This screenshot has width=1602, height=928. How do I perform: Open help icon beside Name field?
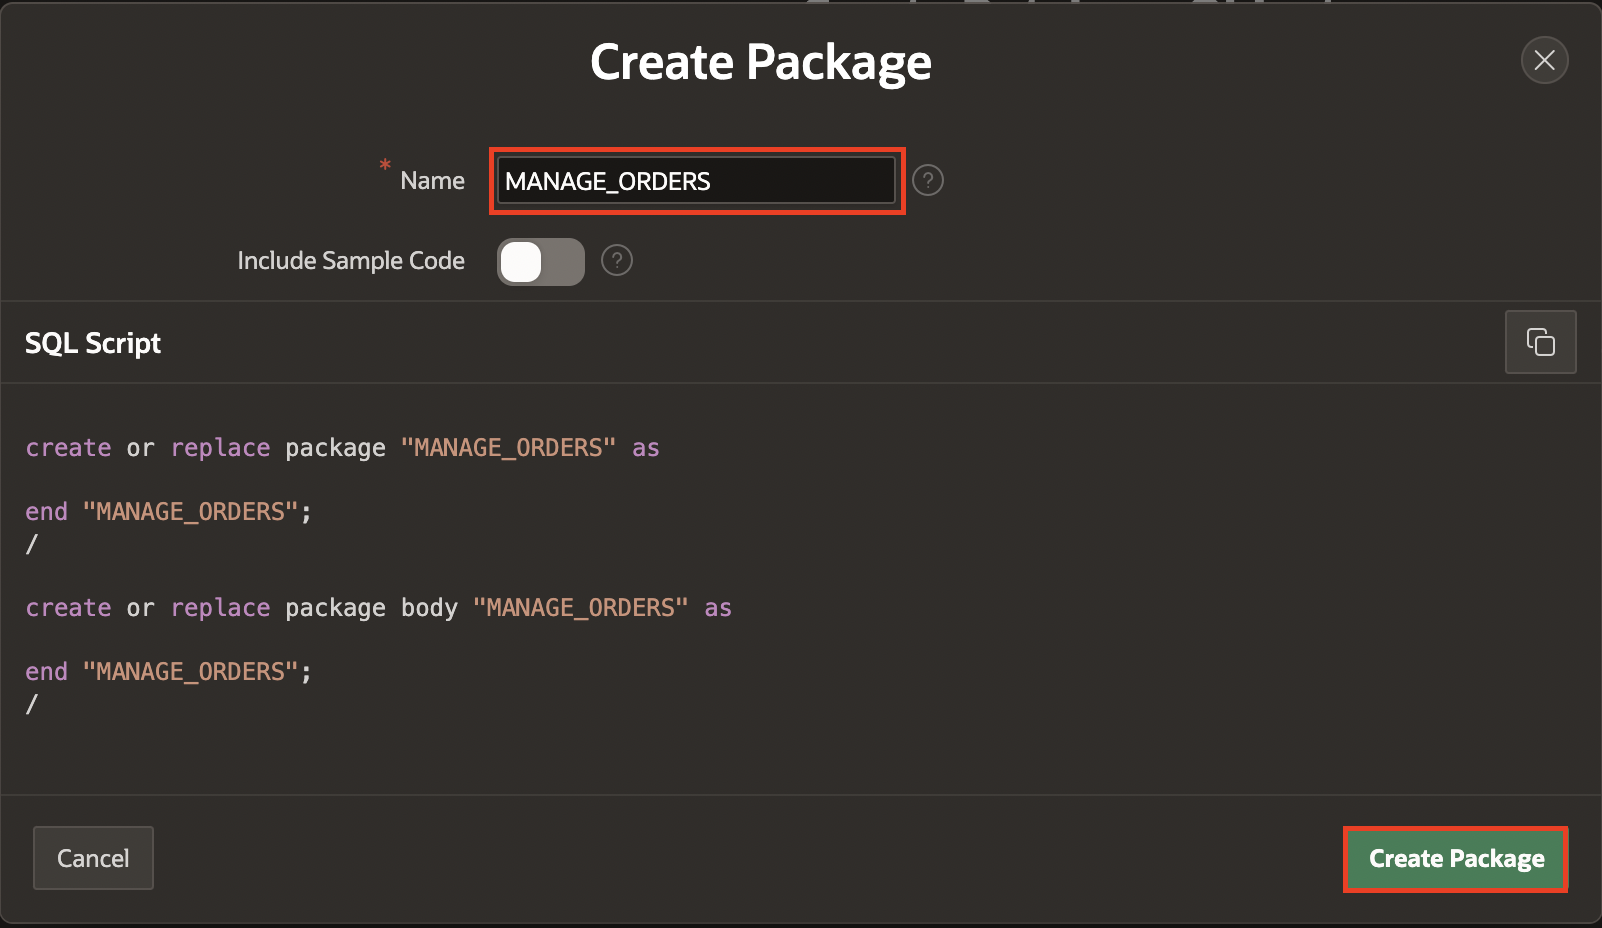[x=928, y=180]
